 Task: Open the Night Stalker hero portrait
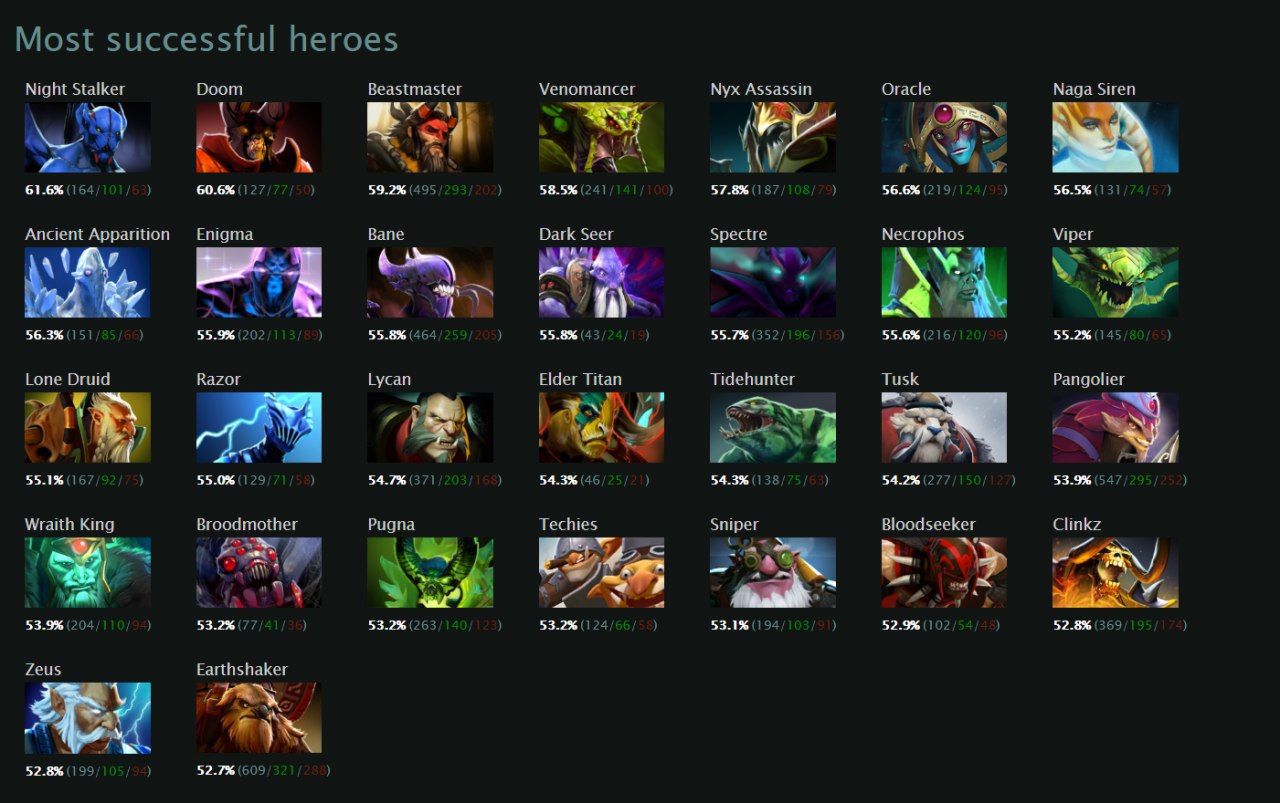pyautogui.click(x=88, y=137)
